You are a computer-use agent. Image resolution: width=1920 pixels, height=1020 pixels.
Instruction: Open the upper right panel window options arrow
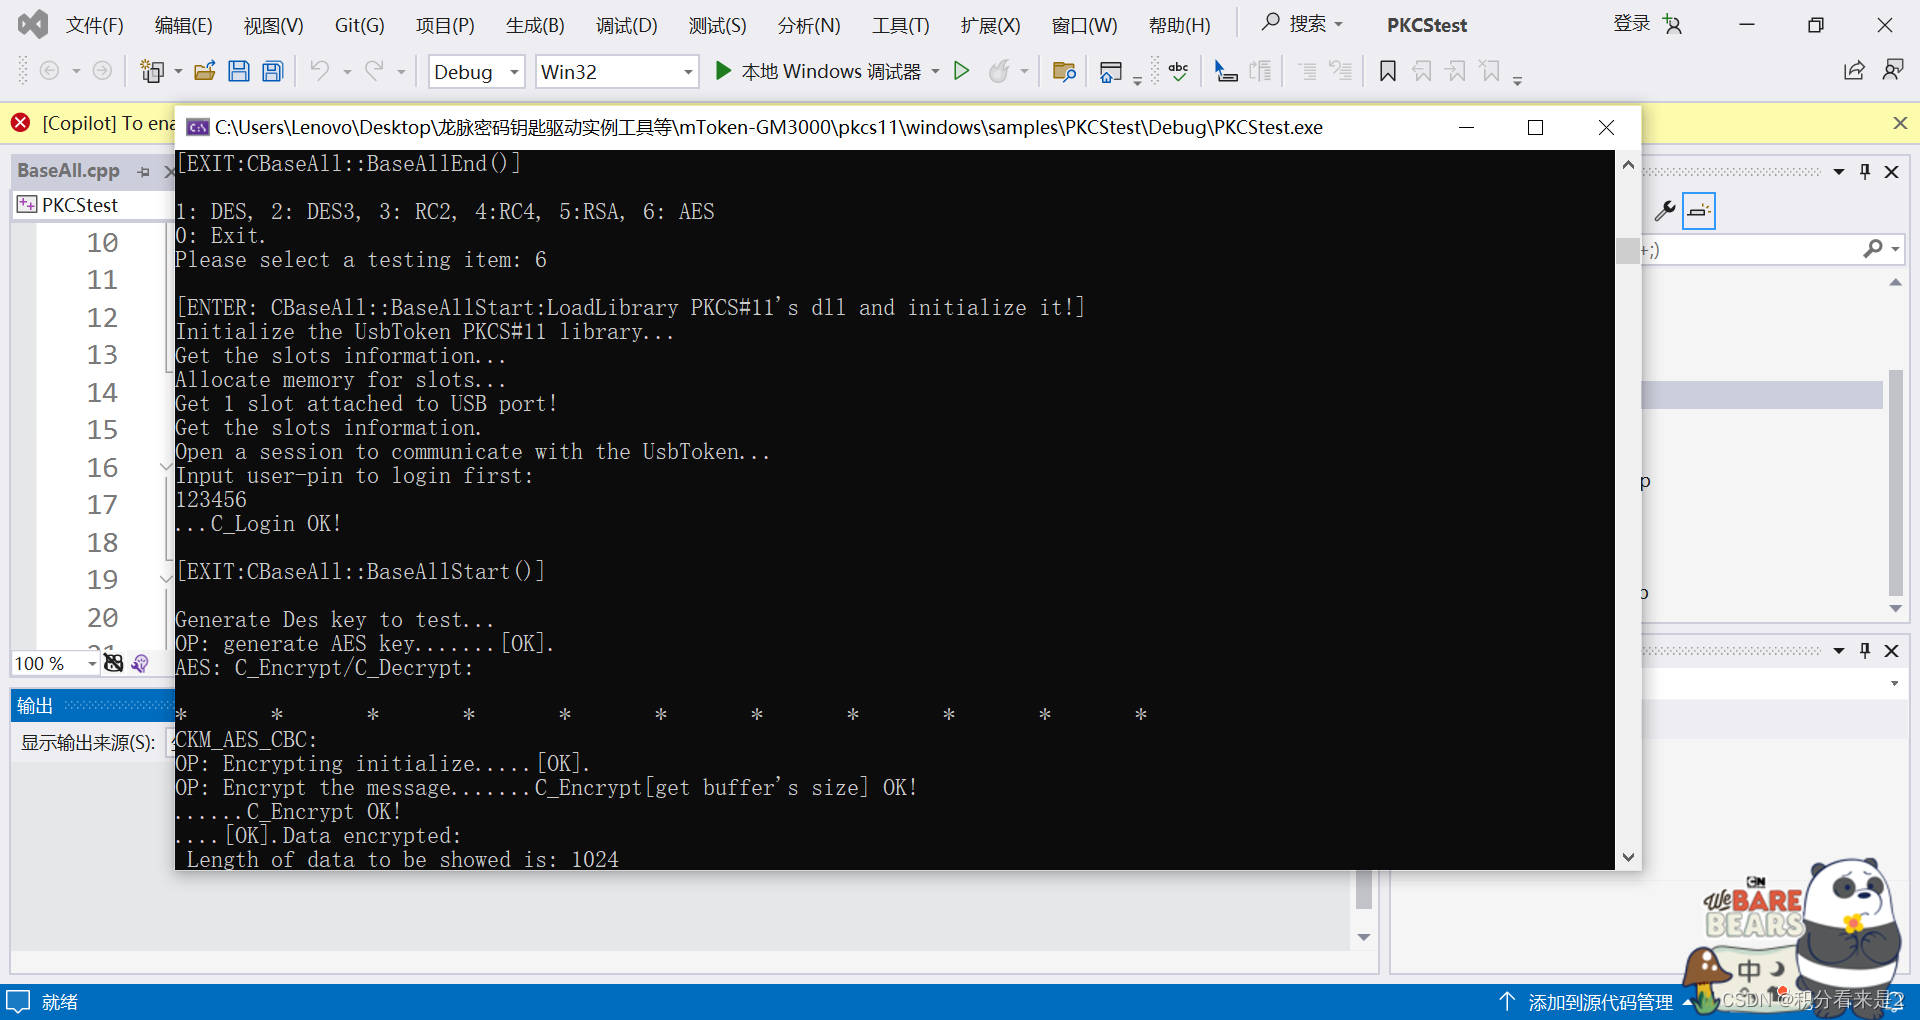tap(1839, 172)
